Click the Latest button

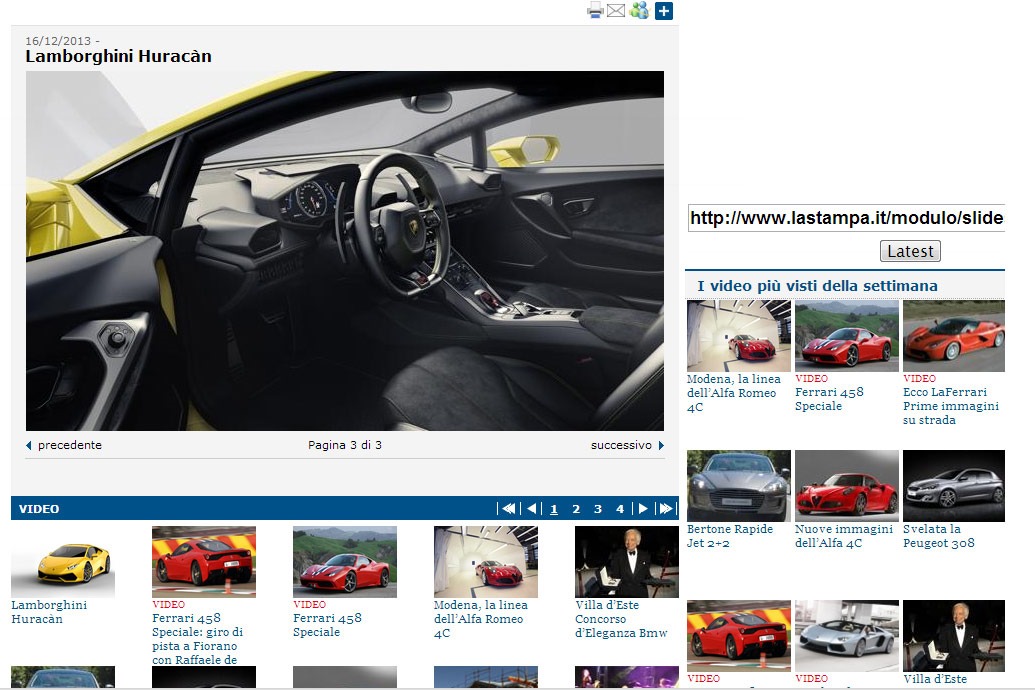910,251
